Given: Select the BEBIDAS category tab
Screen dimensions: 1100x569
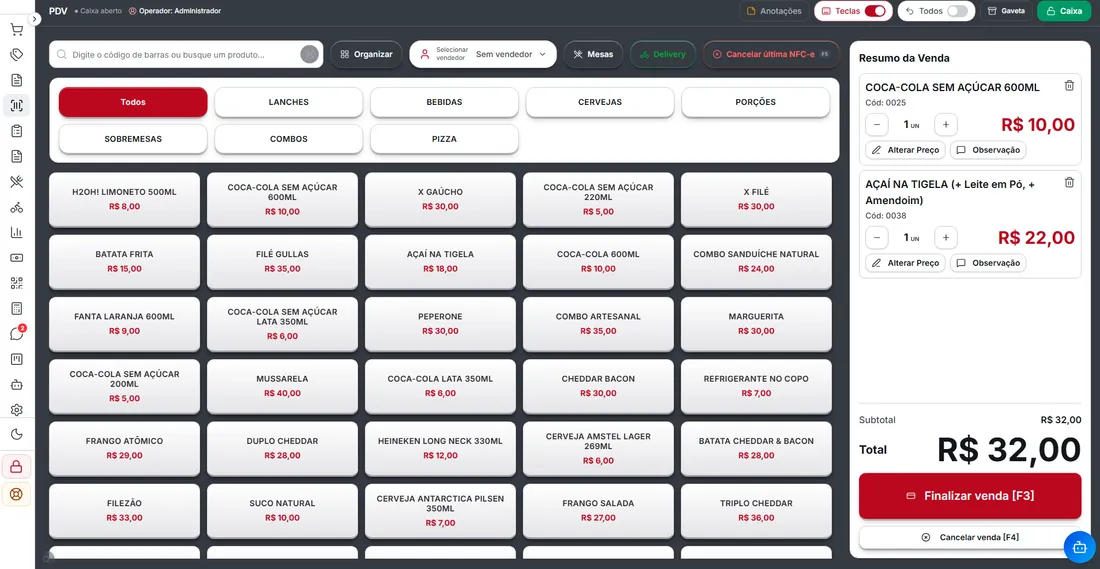Looking at the screenshot, I should click(x=444, y=102).
